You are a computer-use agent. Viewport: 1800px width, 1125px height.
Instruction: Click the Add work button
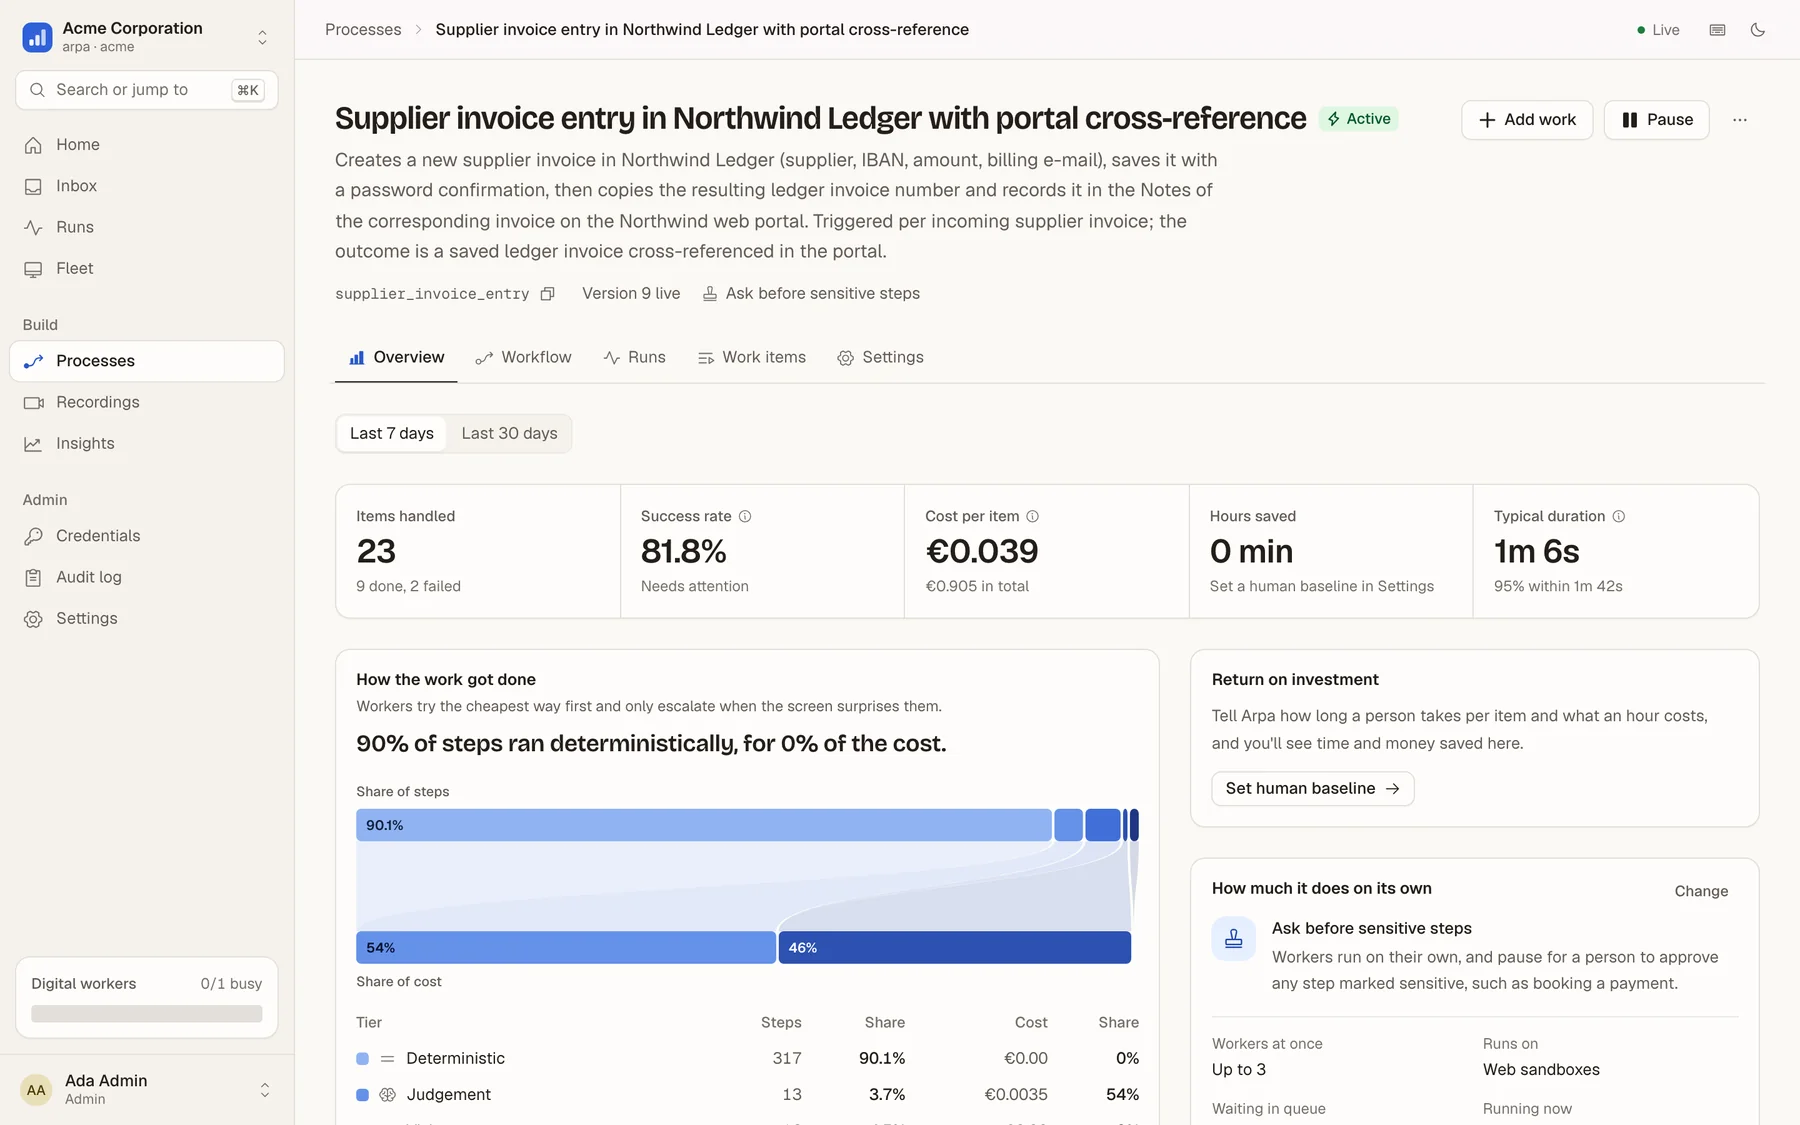tap(1527, 120)
